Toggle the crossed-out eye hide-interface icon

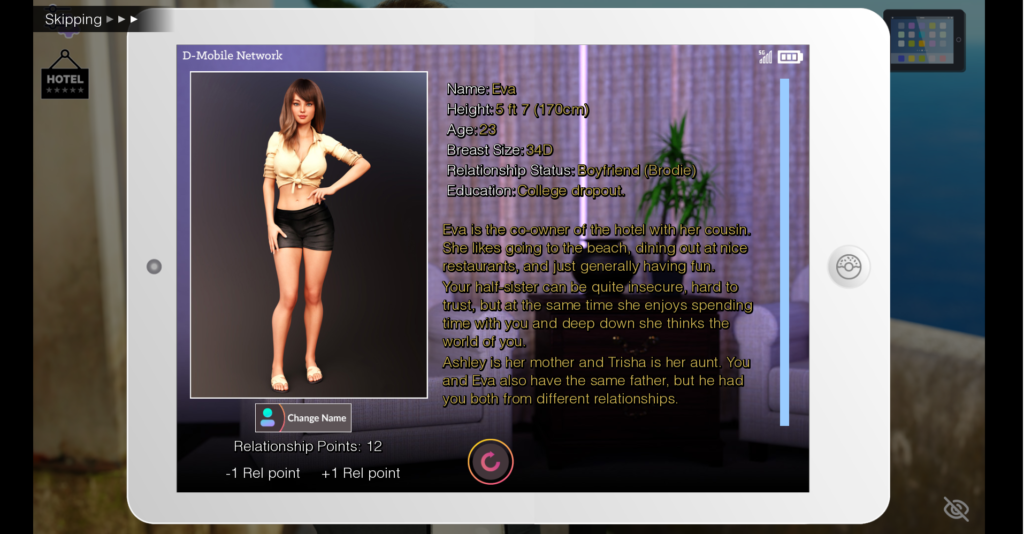(x=956, y=509)
